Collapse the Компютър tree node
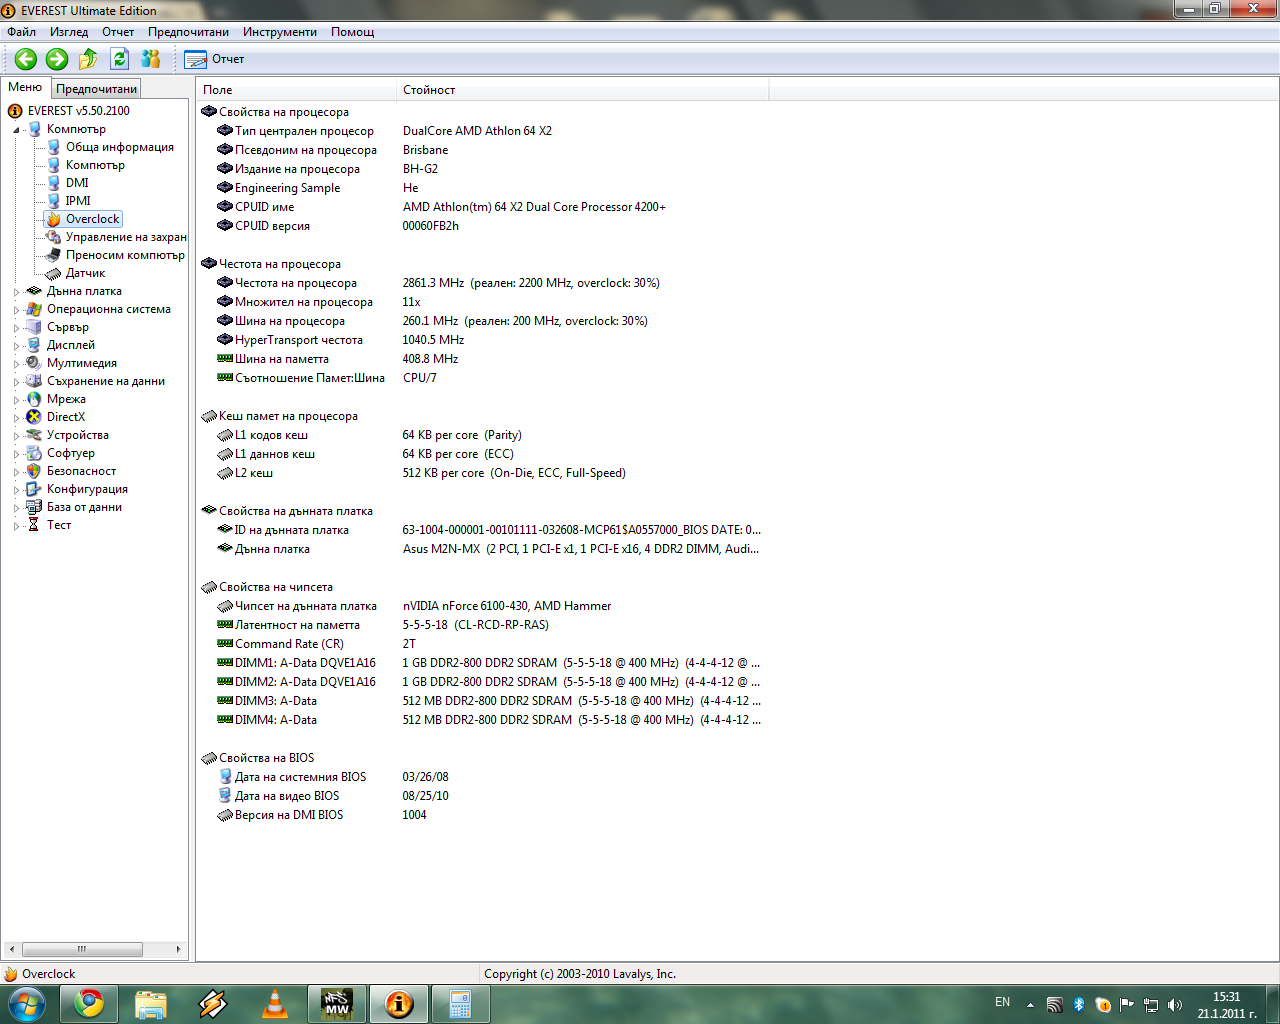The width and height of the screenshot is (1280, 1024). (16, 130)
